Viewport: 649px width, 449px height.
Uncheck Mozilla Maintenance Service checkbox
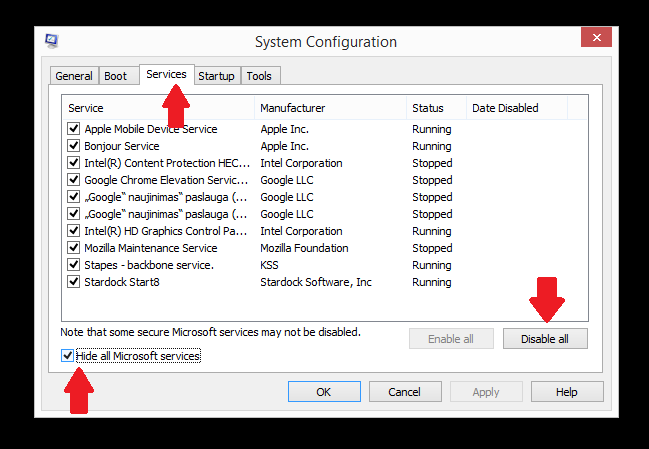[74, 248]
